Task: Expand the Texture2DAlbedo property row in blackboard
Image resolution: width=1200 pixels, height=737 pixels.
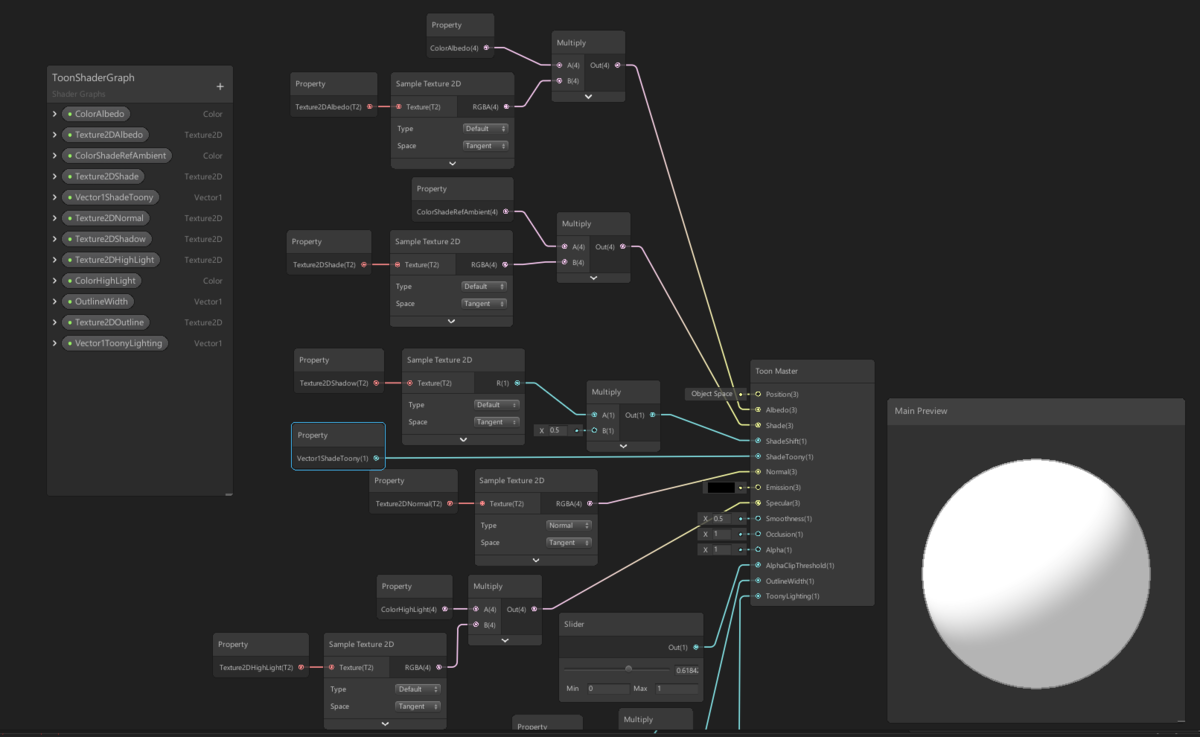Action: [54, 135]
